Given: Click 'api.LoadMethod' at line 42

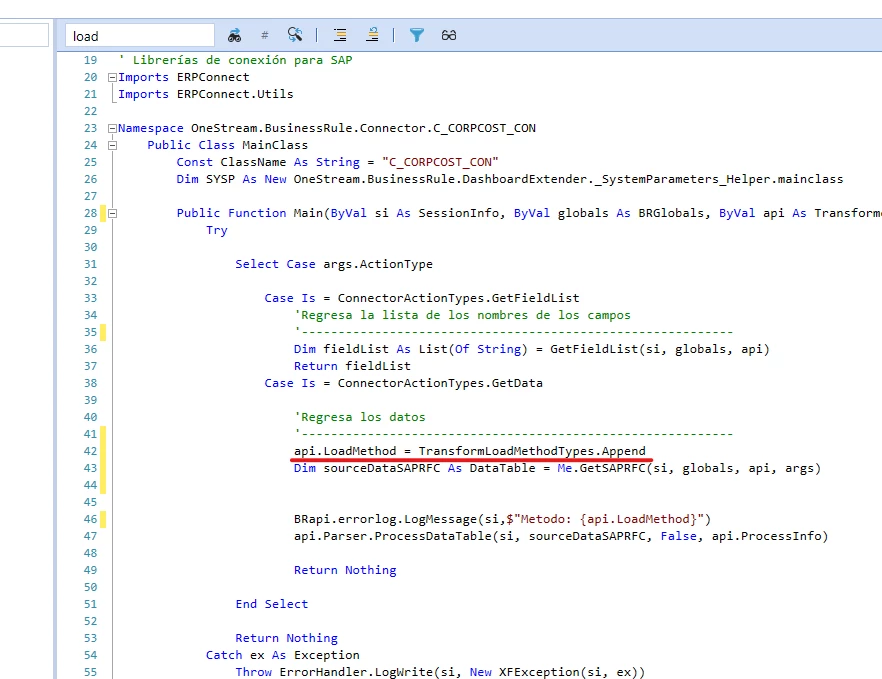Looking at the screenshot, I should [345, 451].
